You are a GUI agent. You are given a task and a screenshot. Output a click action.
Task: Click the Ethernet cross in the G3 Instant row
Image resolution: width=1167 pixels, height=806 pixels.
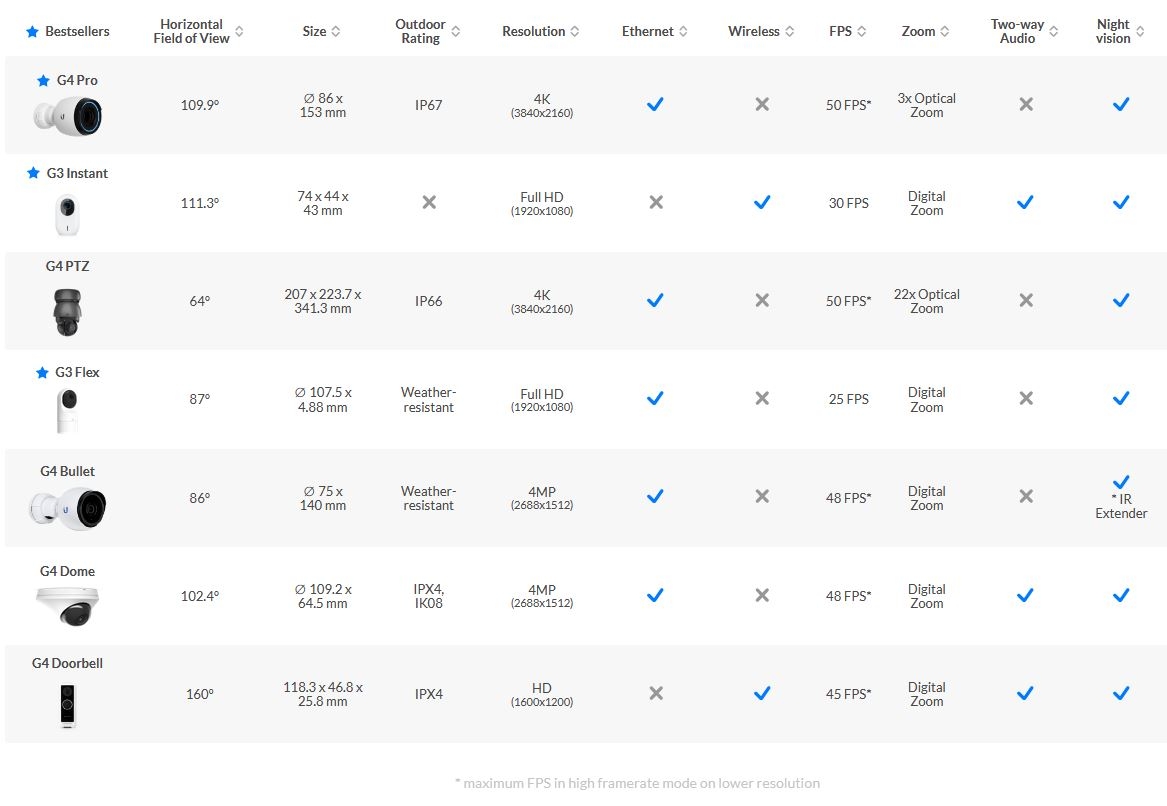click(656, 202)
